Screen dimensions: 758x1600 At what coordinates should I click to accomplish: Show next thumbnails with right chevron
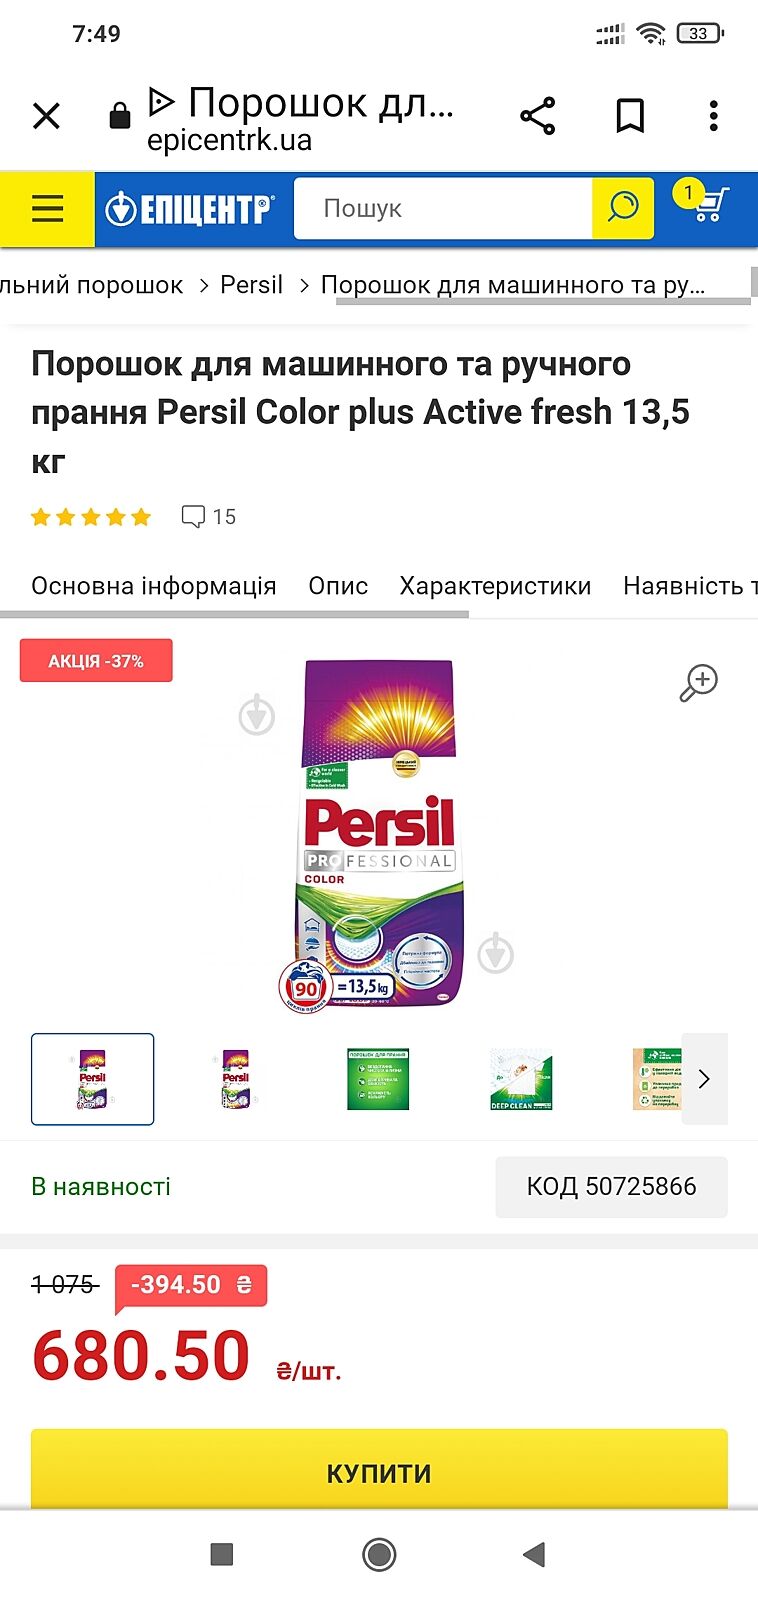704,1079
